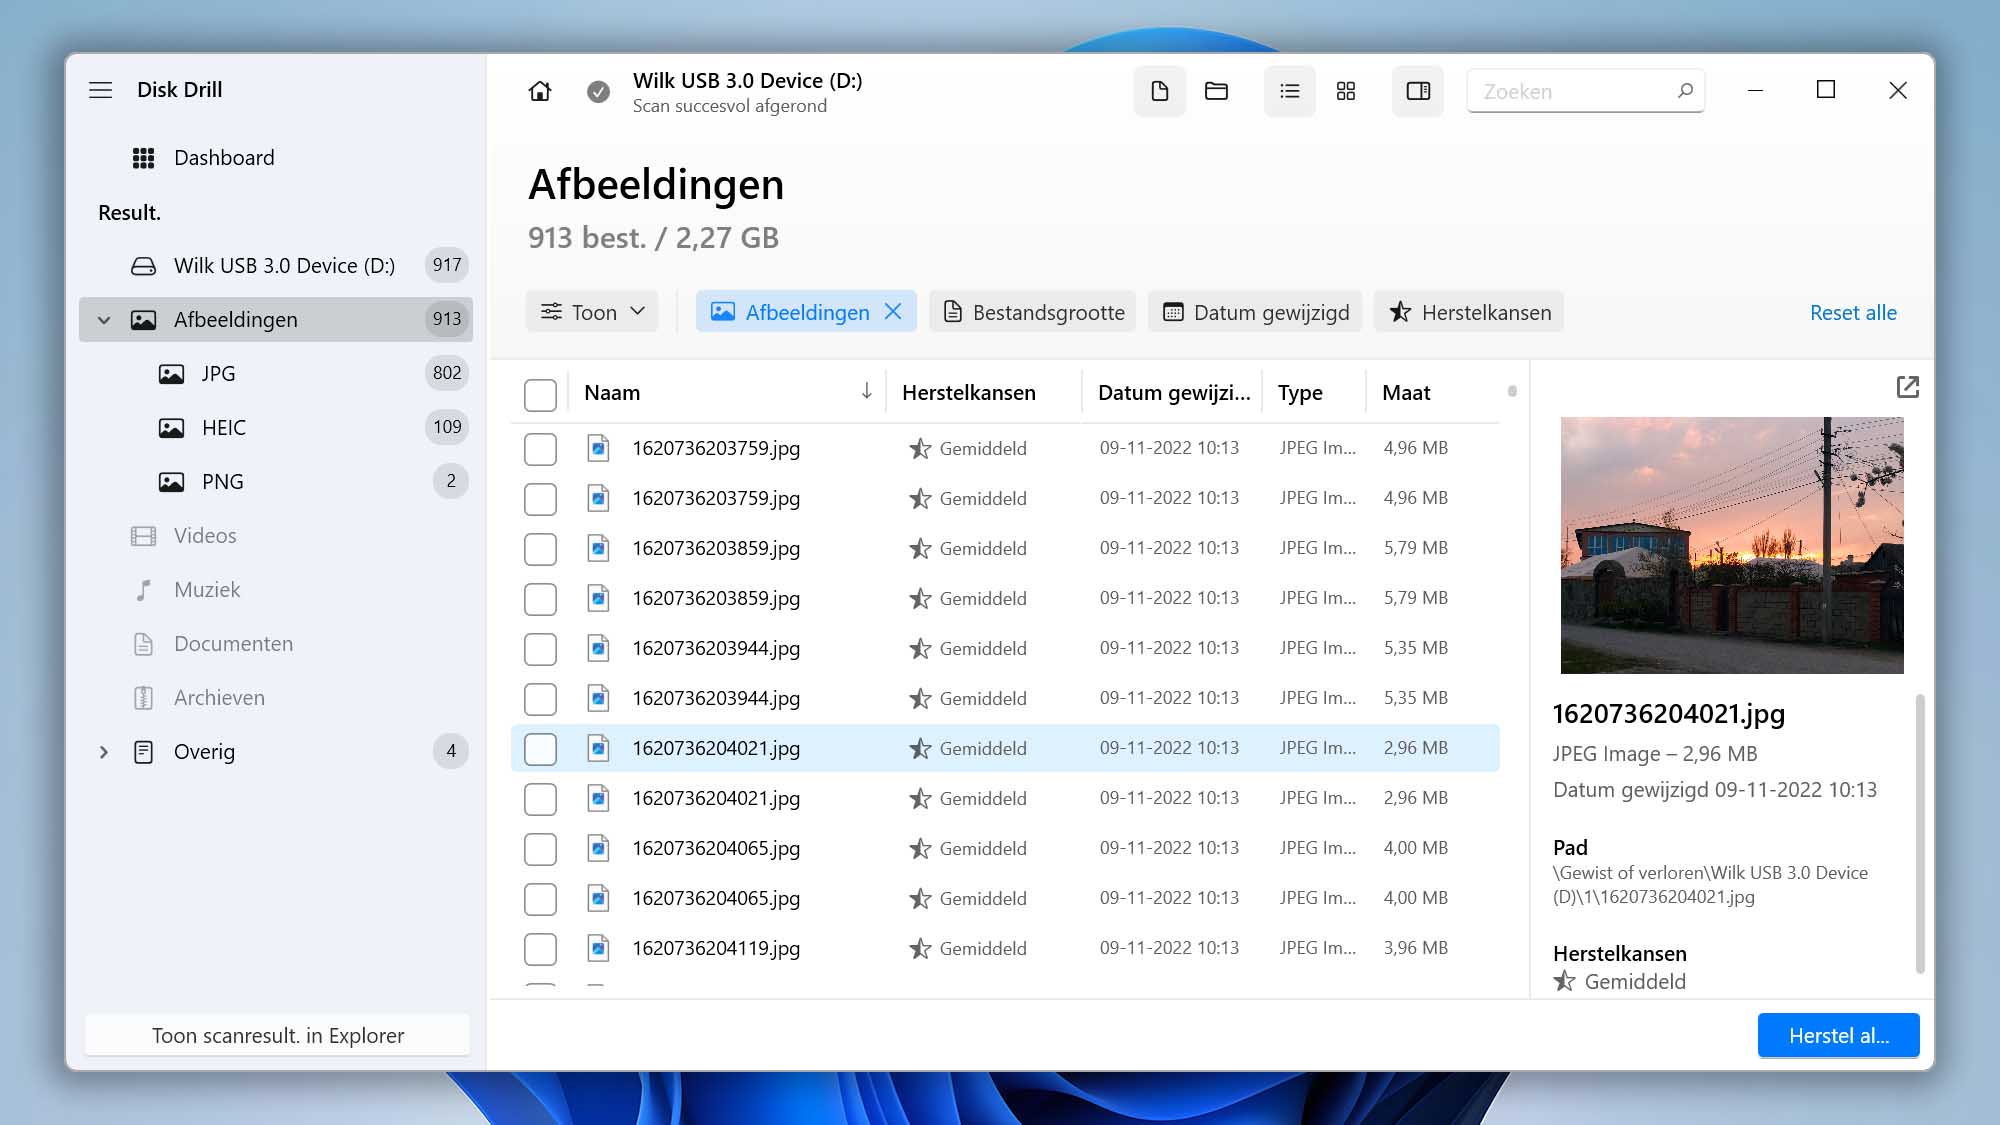Click the file list scrollbar handle
The image size is (2000, 1125).
point(1512,391)
